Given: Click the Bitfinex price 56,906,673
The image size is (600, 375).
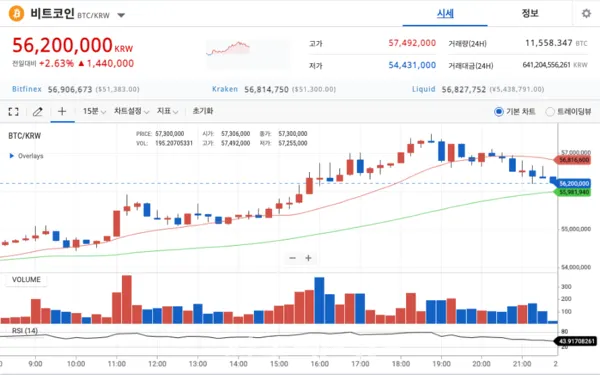Looking at the screenshot, I should [x=70, y=90].
